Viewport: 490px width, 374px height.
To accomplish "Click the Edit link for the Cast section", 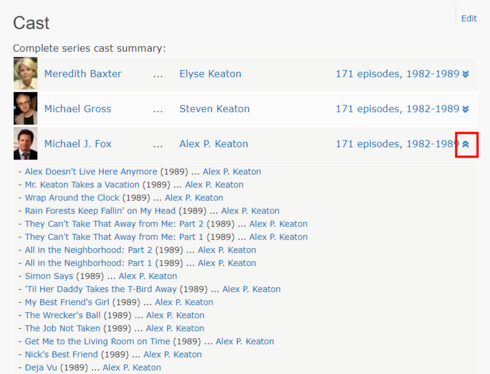I will [x=469, y=18].
